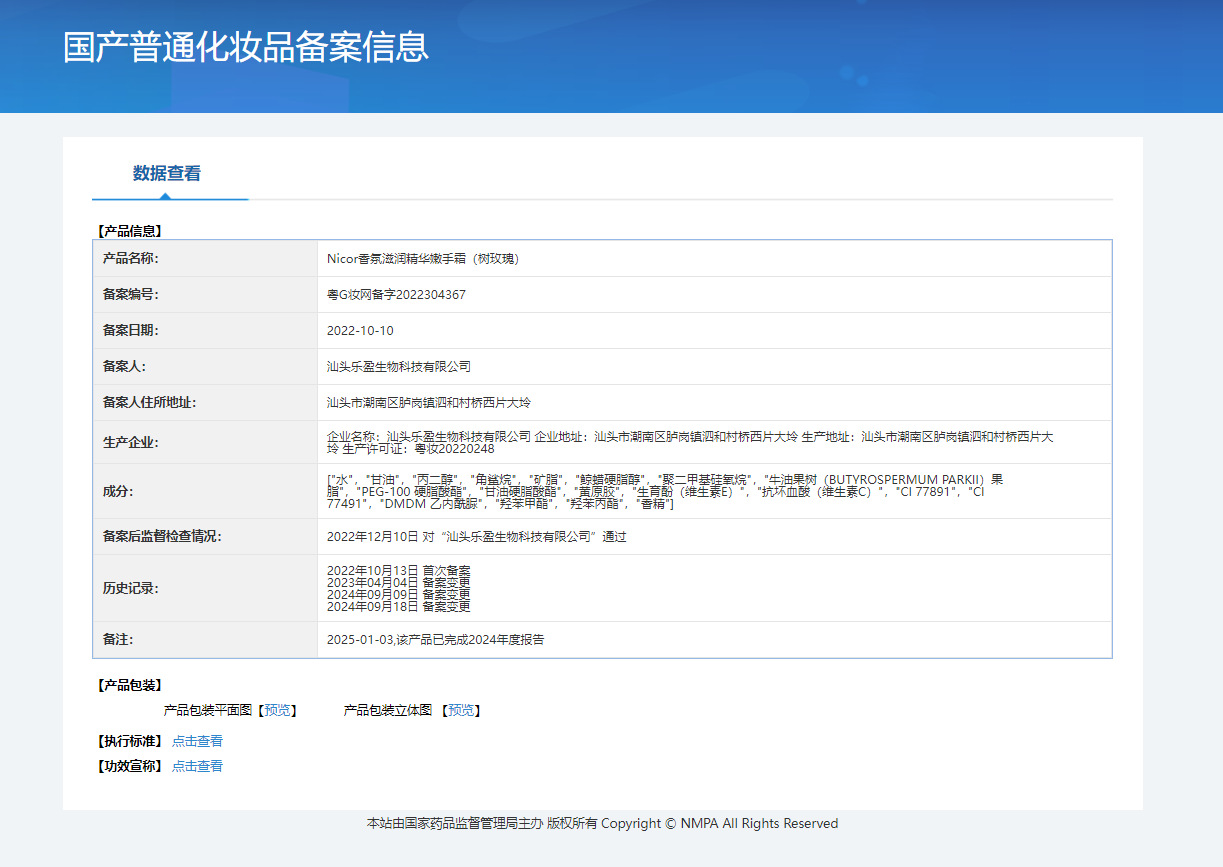The height and width of the screenshot is (867, 1223).
Task: Click the 备注 row label
Action: coord(117,639)
